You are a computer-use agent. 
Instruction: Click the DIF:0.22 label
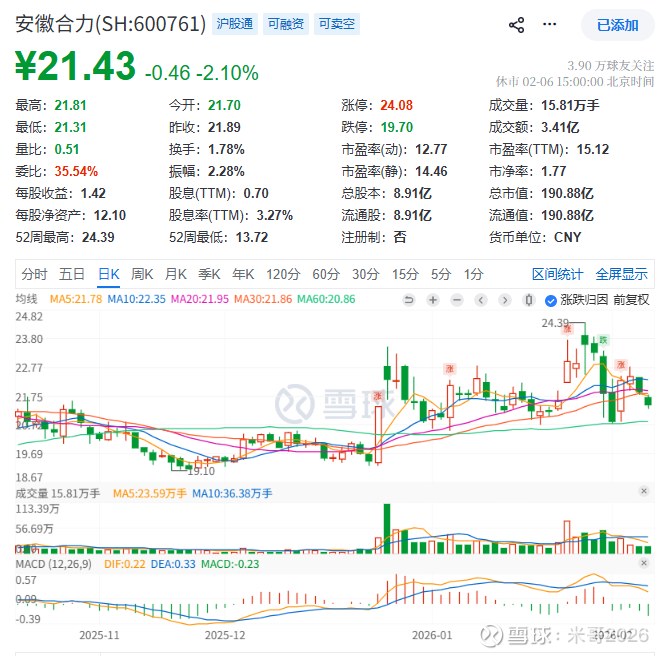point(125,564)
